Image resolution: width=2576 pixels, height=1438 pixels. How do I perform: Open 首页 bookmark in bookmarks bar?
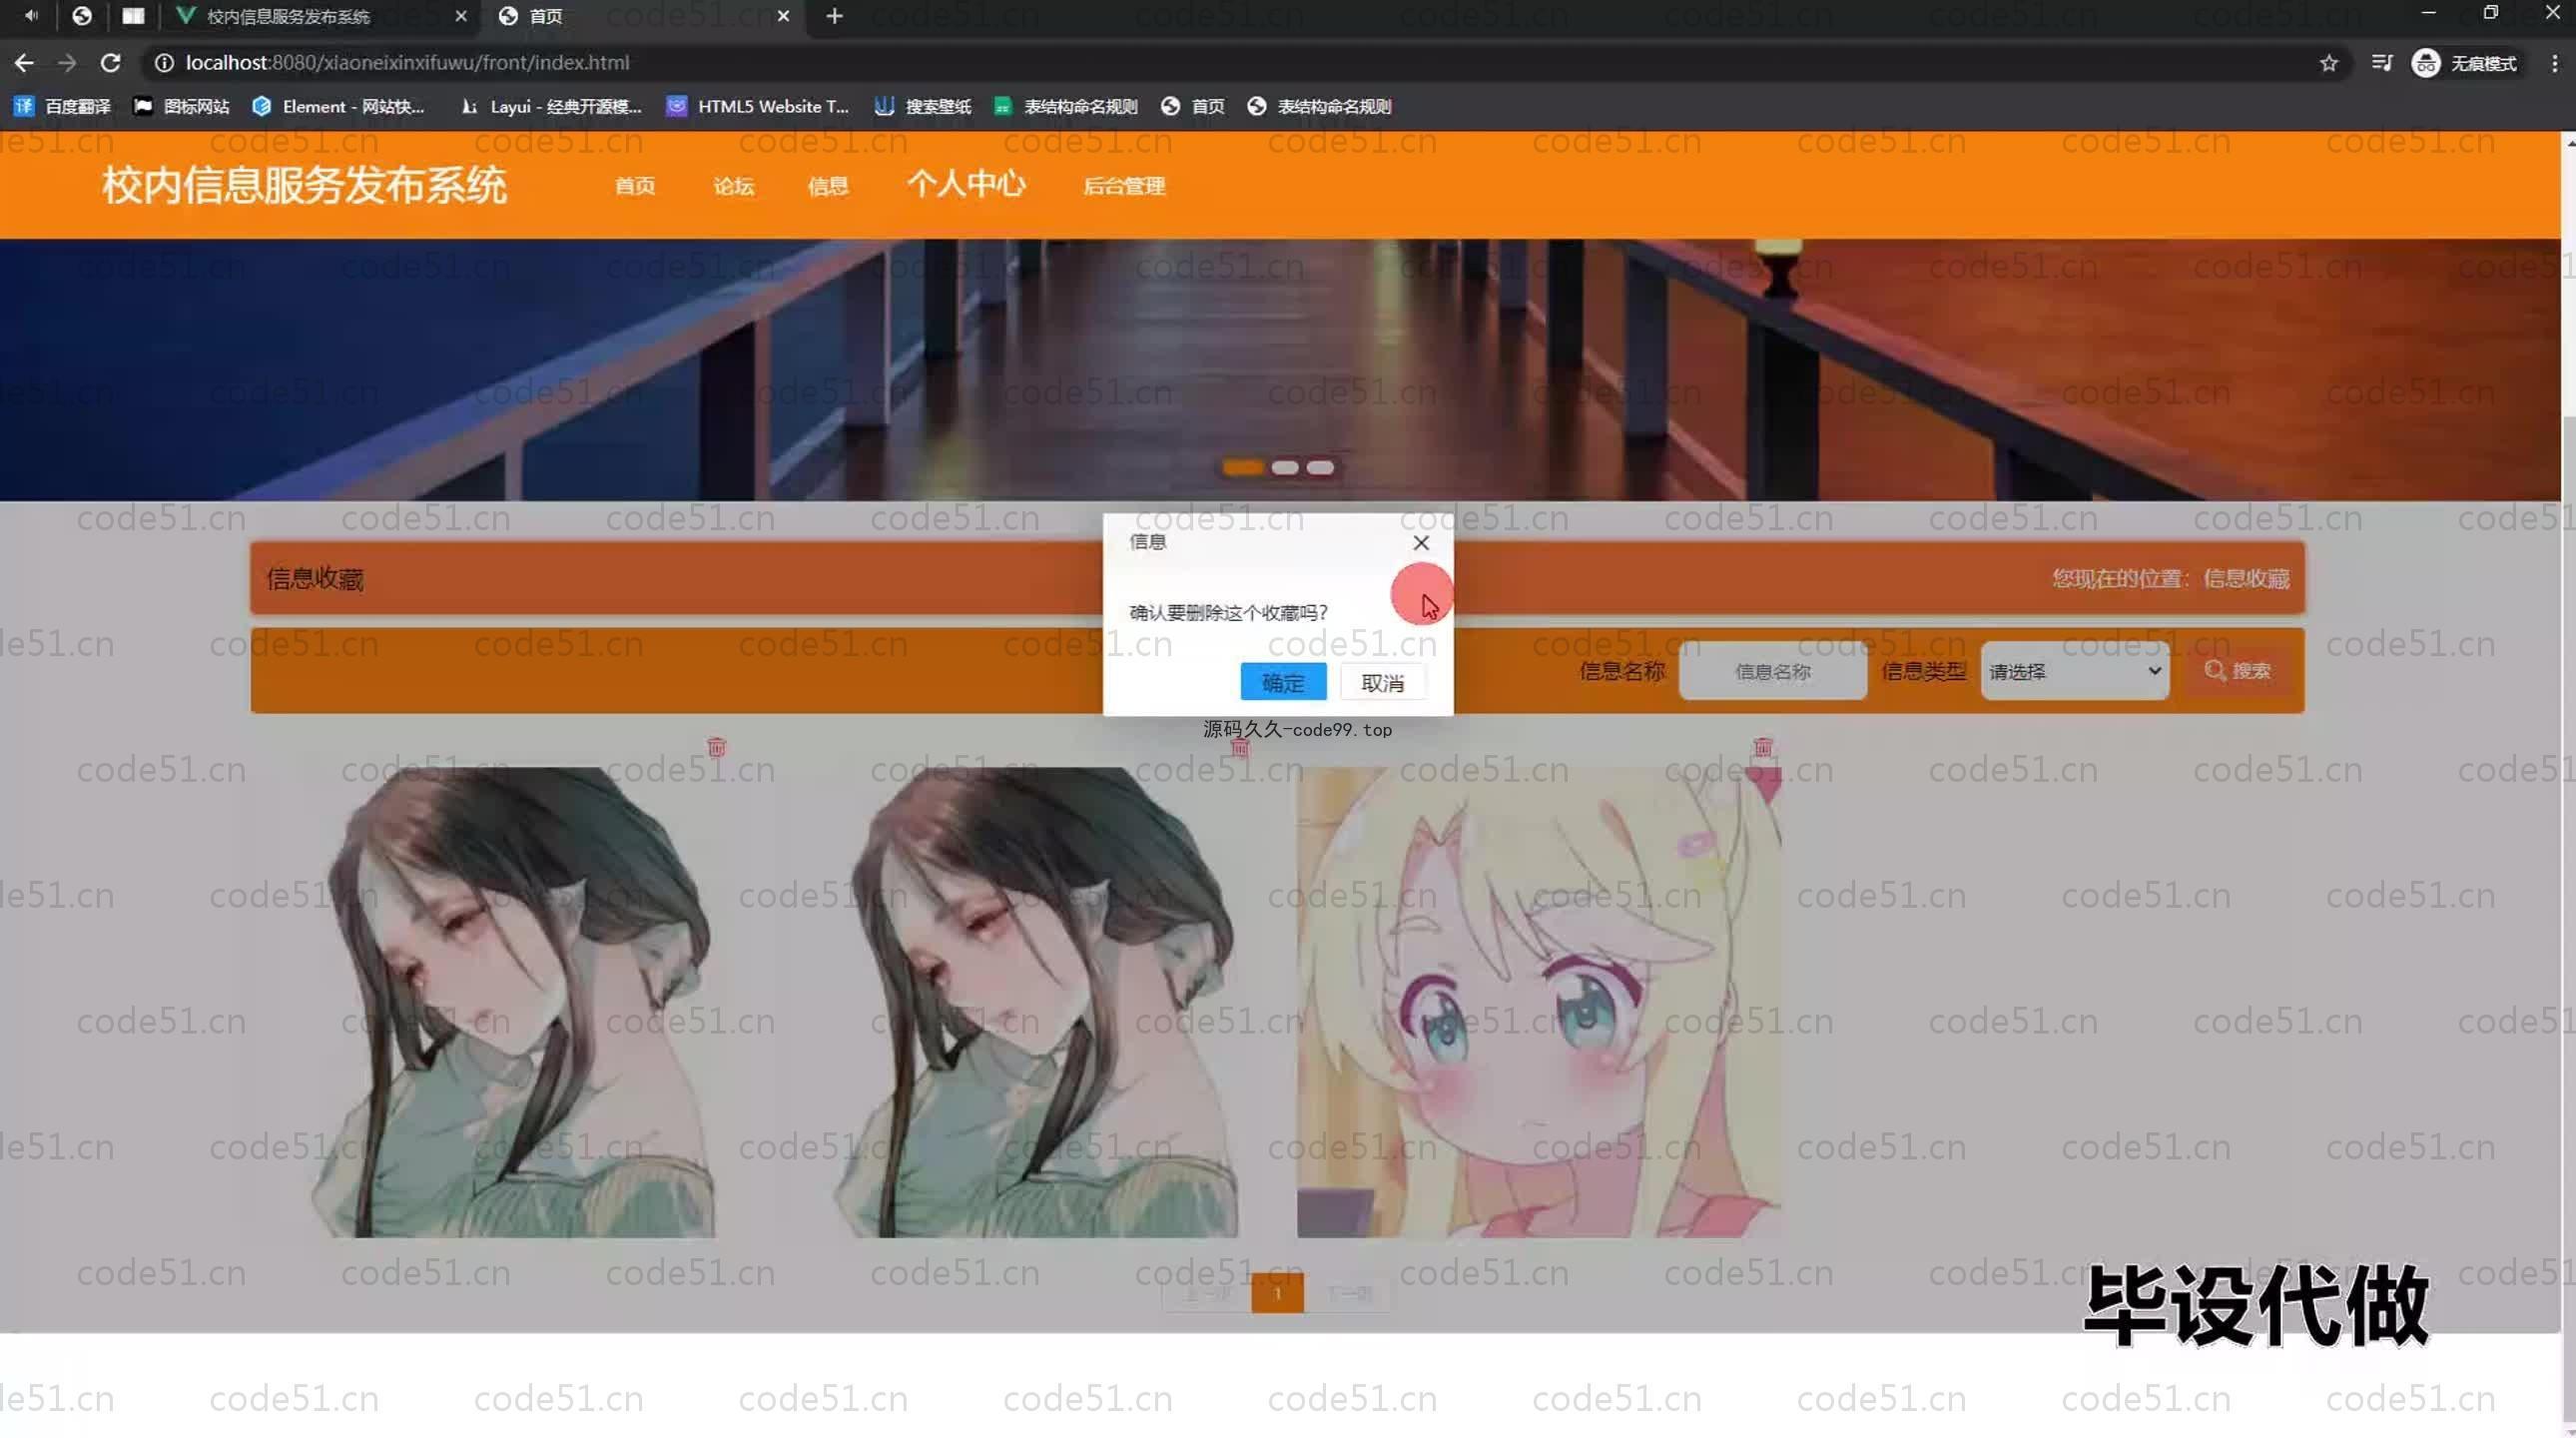tap(1192, 106)
